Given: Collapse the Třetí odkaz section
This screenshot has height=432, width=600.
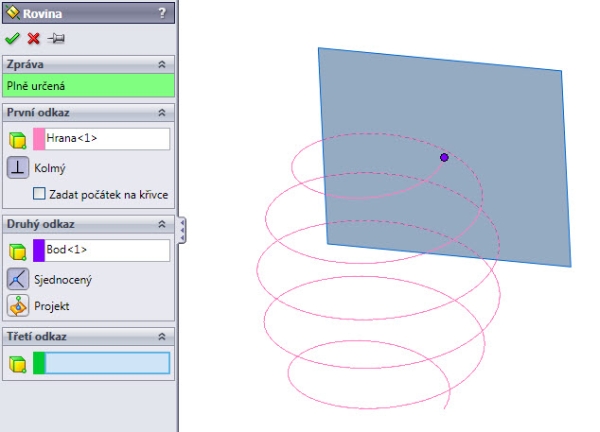Looking at the screenshot, I should coord(162,336).
